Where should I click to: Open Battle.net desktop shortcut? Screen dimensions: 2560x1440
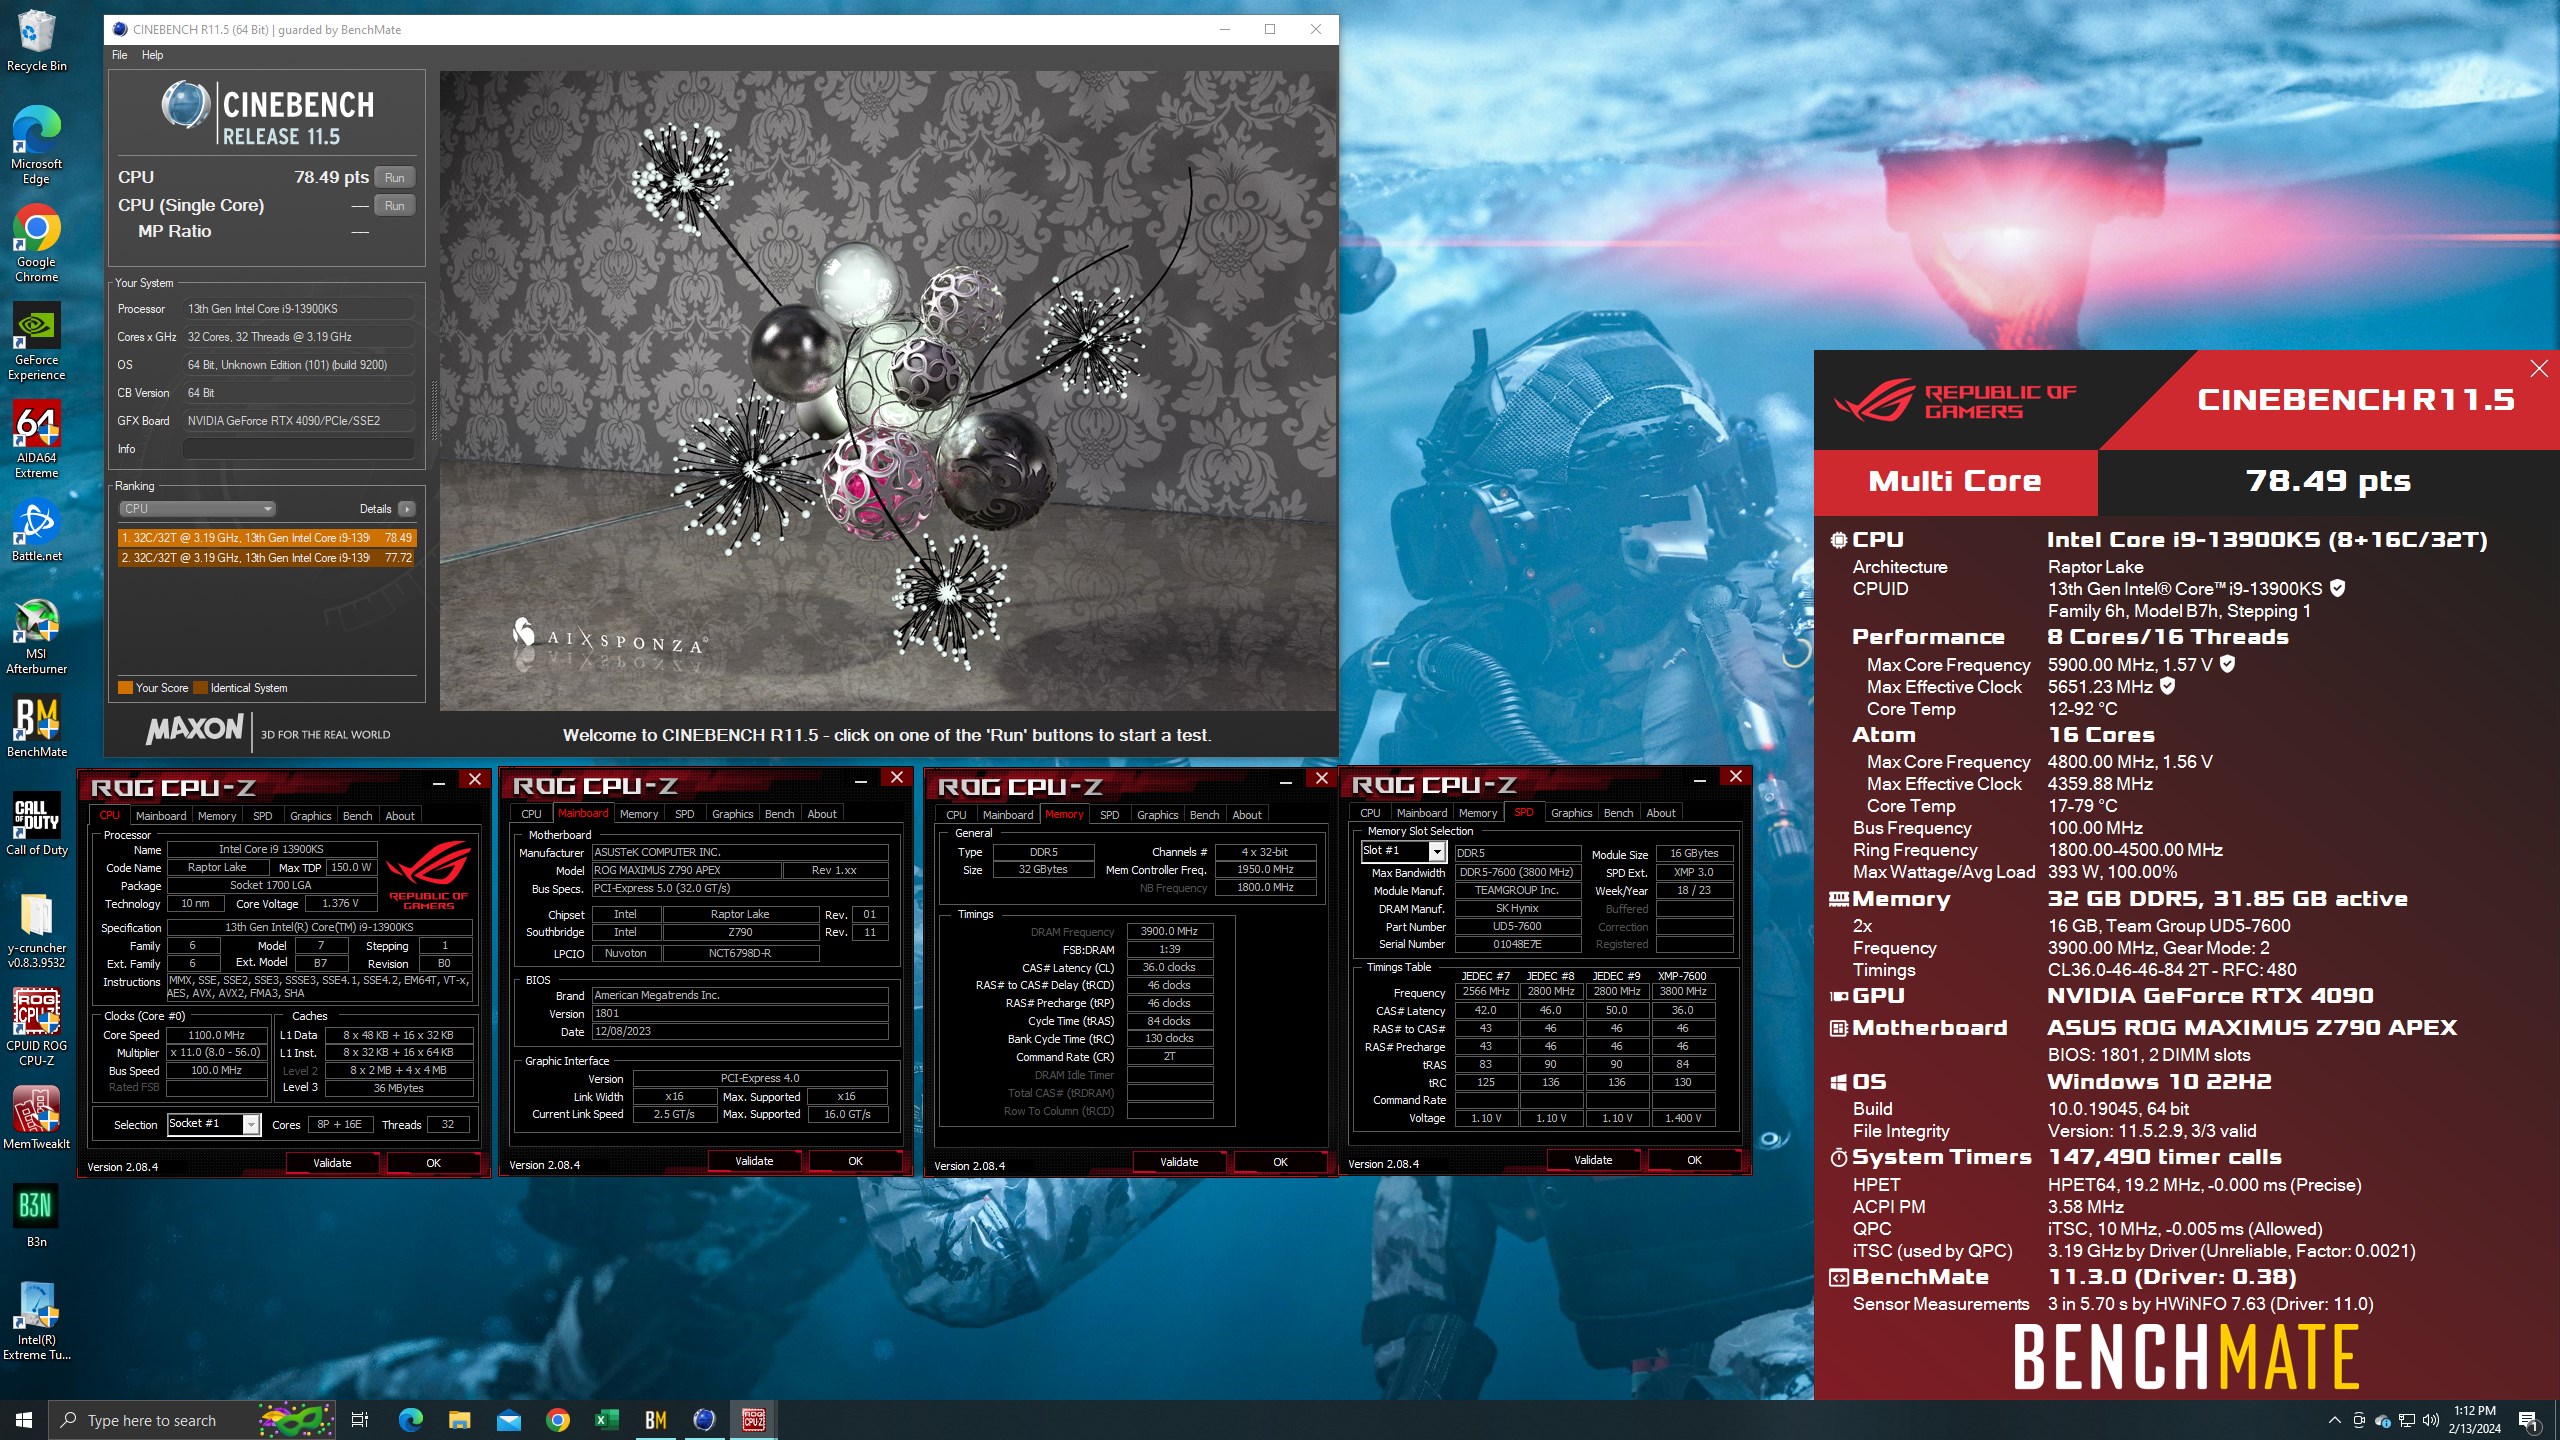coord(36,530)
